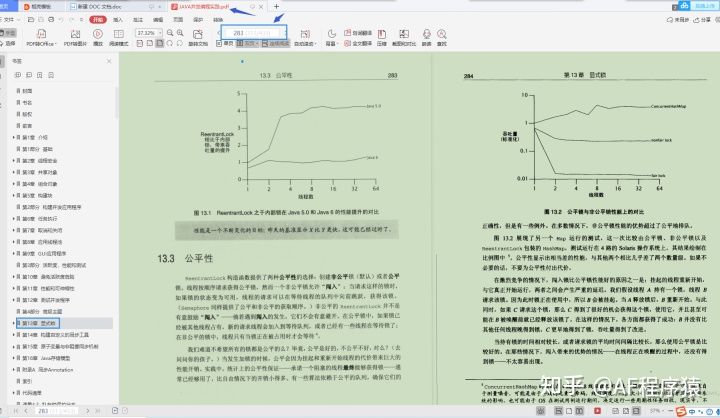Go to previous page arrow in status bar
Viewport: 720px width, 418px height.
(x=26, y=411)
